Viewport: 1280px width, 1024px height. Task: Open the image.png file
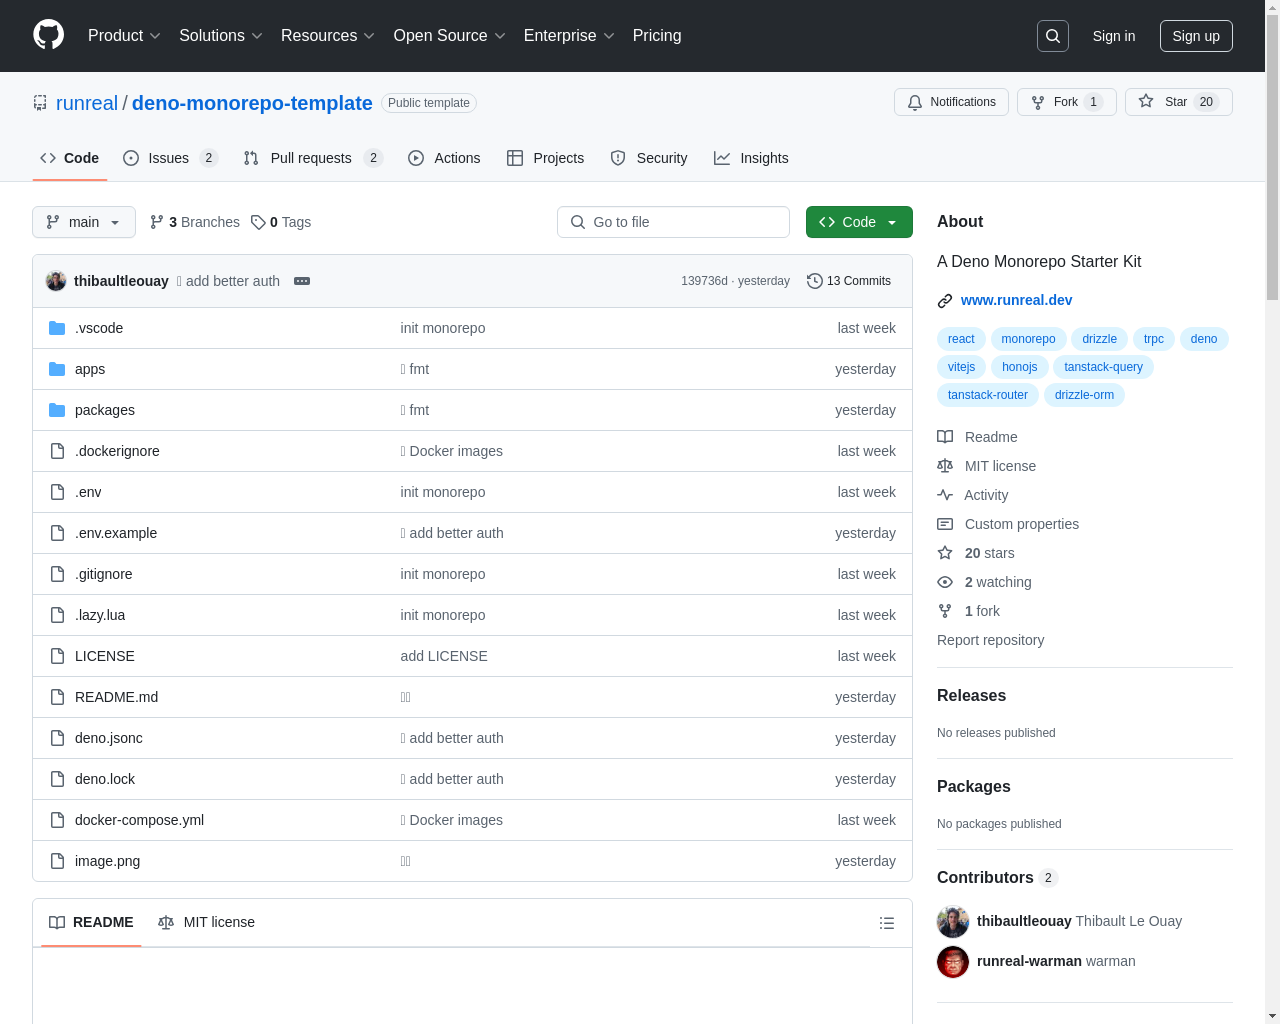pos(107,861)
